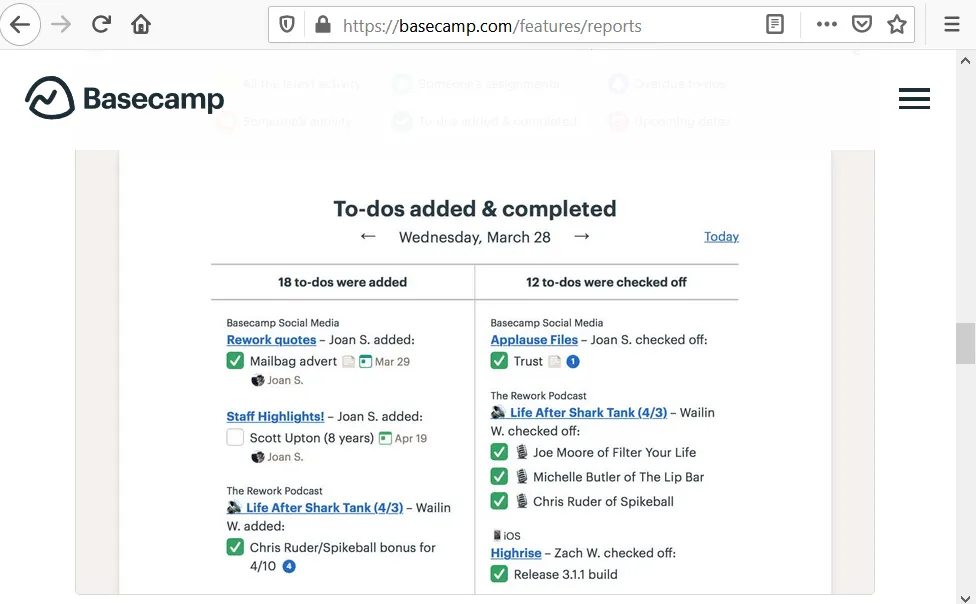Viewport: 976px width, 604px height.
Task: Uncheck the Mailbag advert to-do
Action: 235,361
